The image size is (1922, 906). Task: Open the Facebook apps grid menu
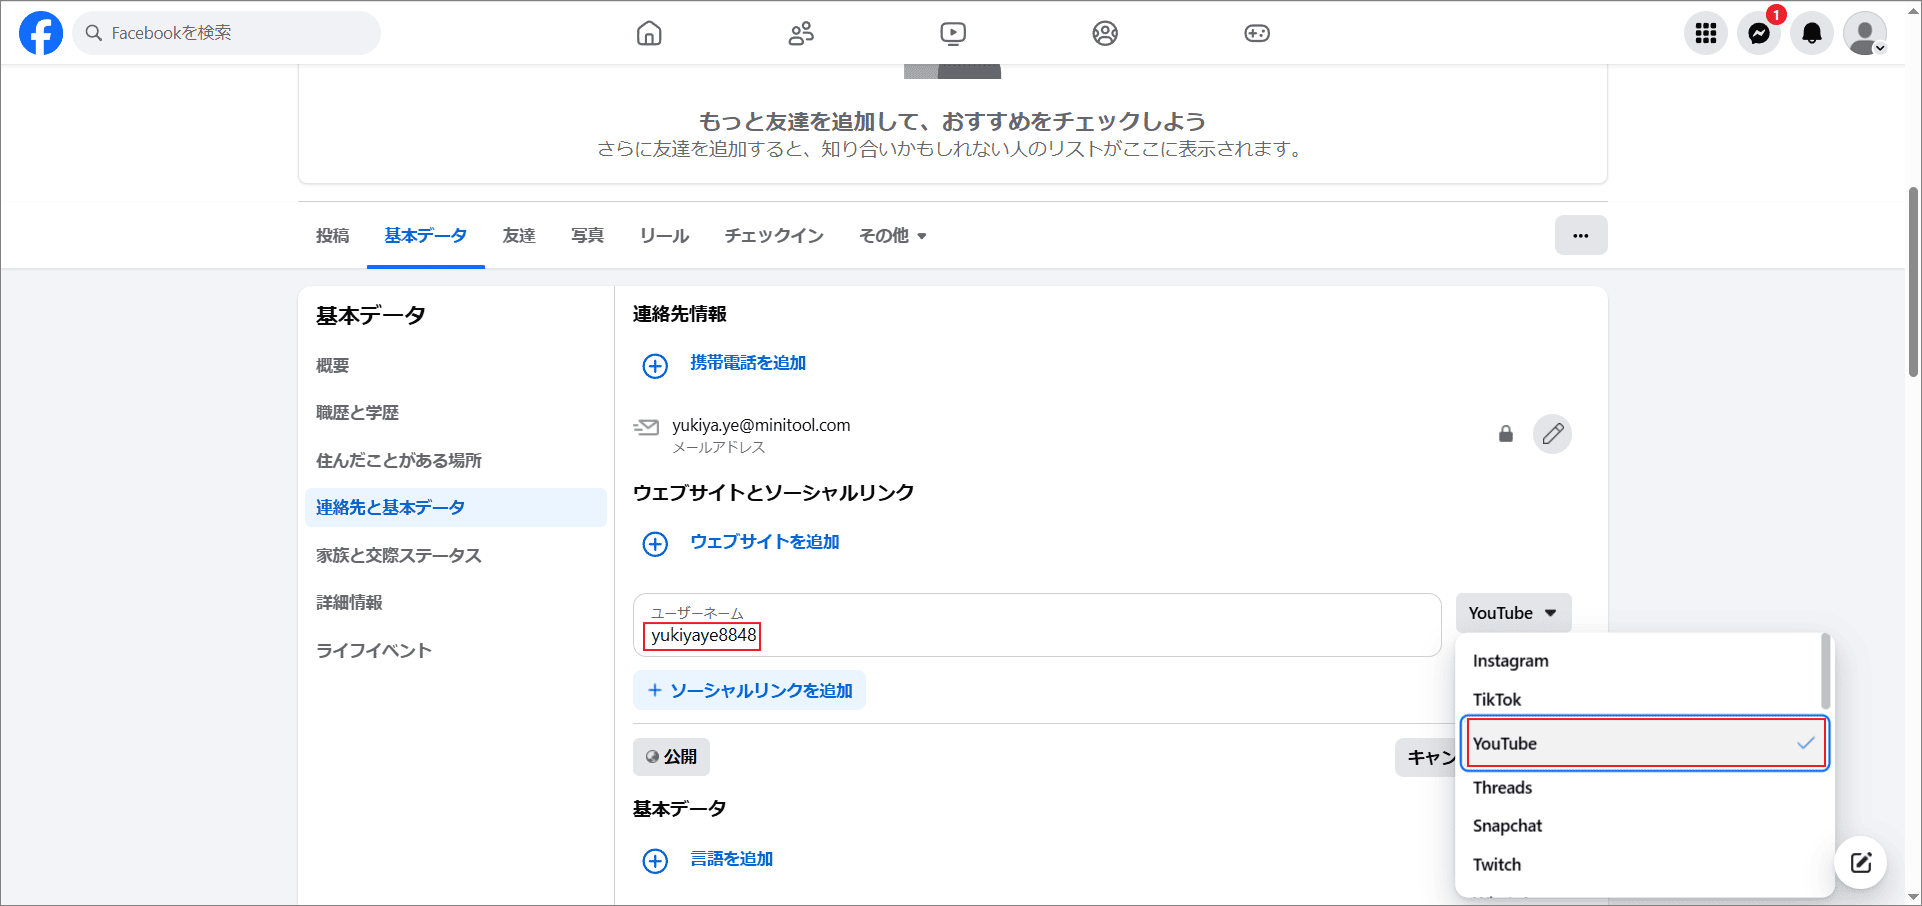pyautogui.click(x=1706, y=33)
